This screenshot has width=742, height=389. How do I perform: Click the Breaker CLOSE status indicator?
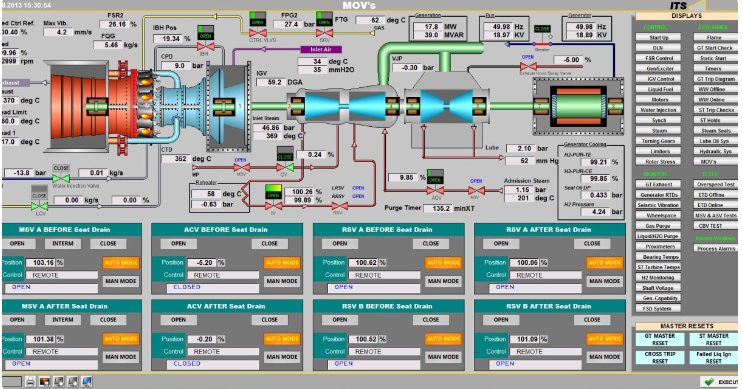click(542, 29)
